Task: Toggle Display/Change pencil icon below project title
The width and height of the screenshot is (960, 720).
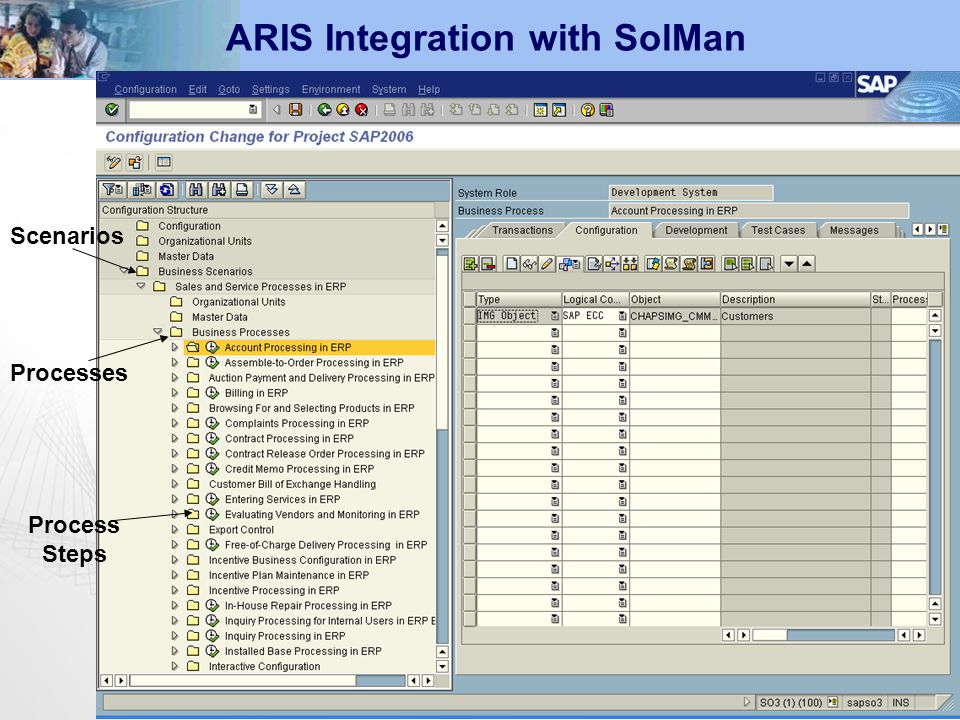Action: click(x=114, y=162)
